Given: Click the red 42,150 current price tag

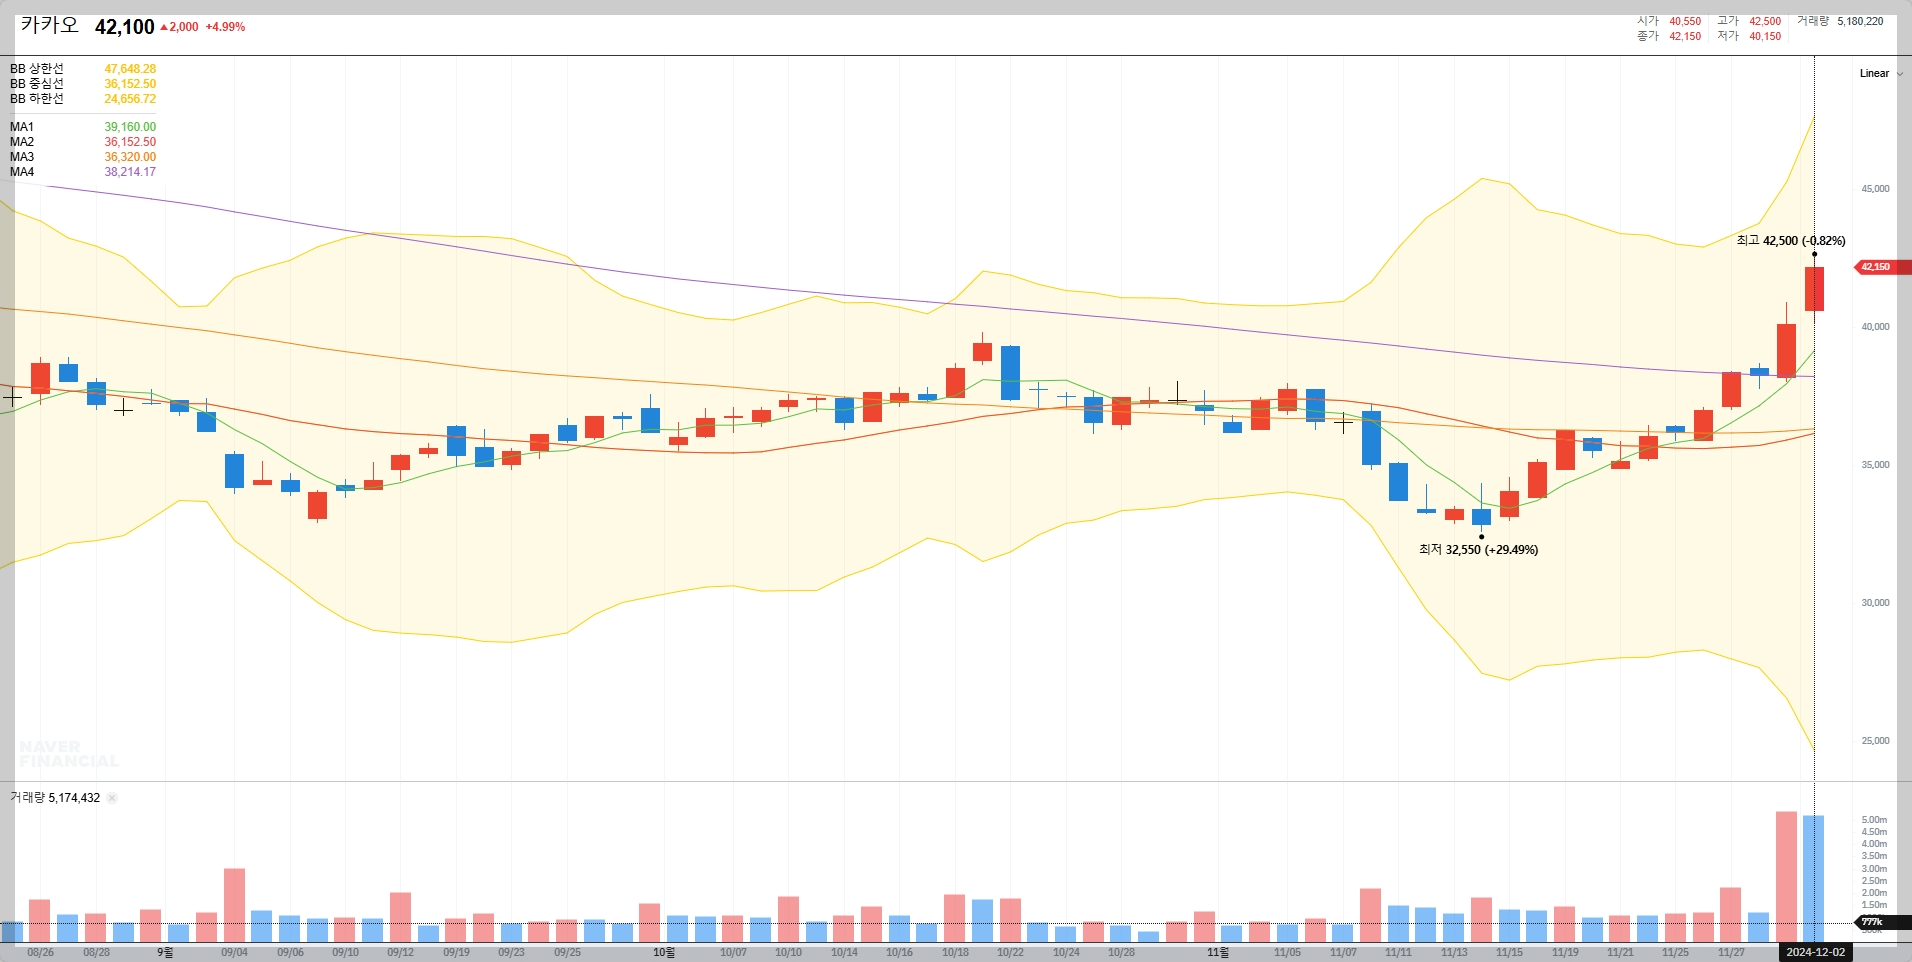Looking at the screenshot, I should click(1881, 267).
